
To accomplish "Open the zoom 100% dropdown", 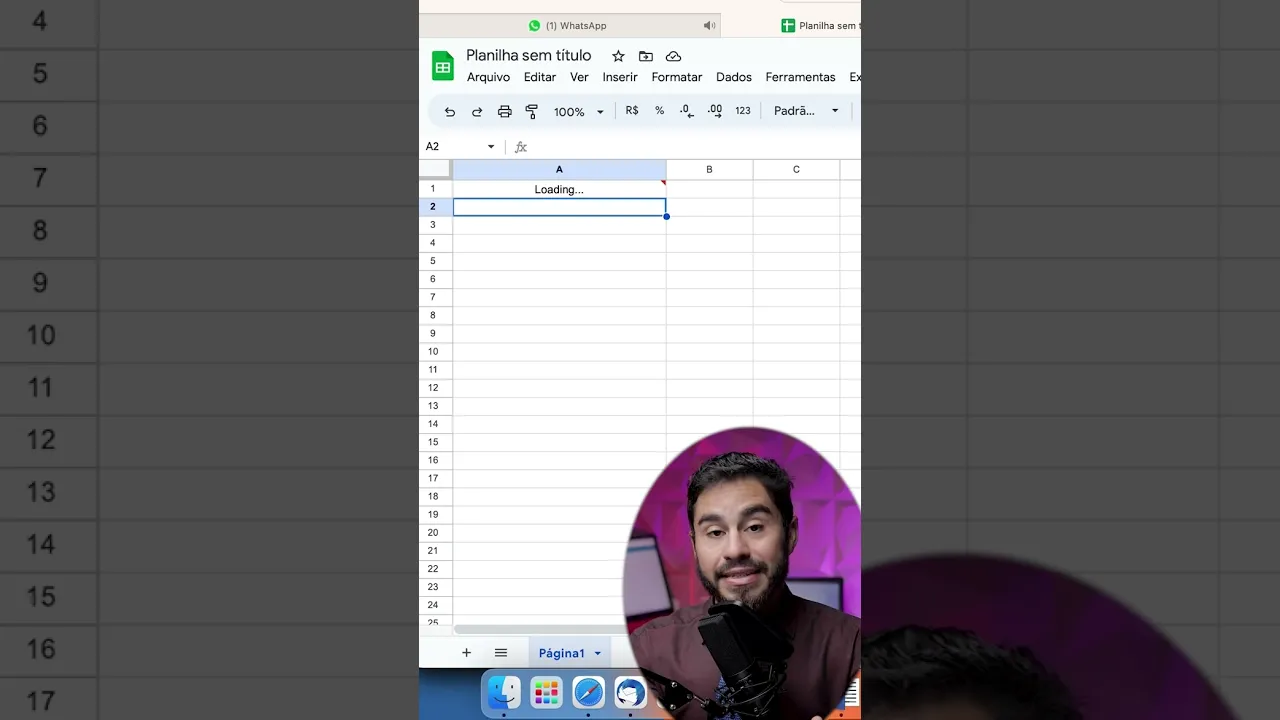I will [x=579, y=112].
